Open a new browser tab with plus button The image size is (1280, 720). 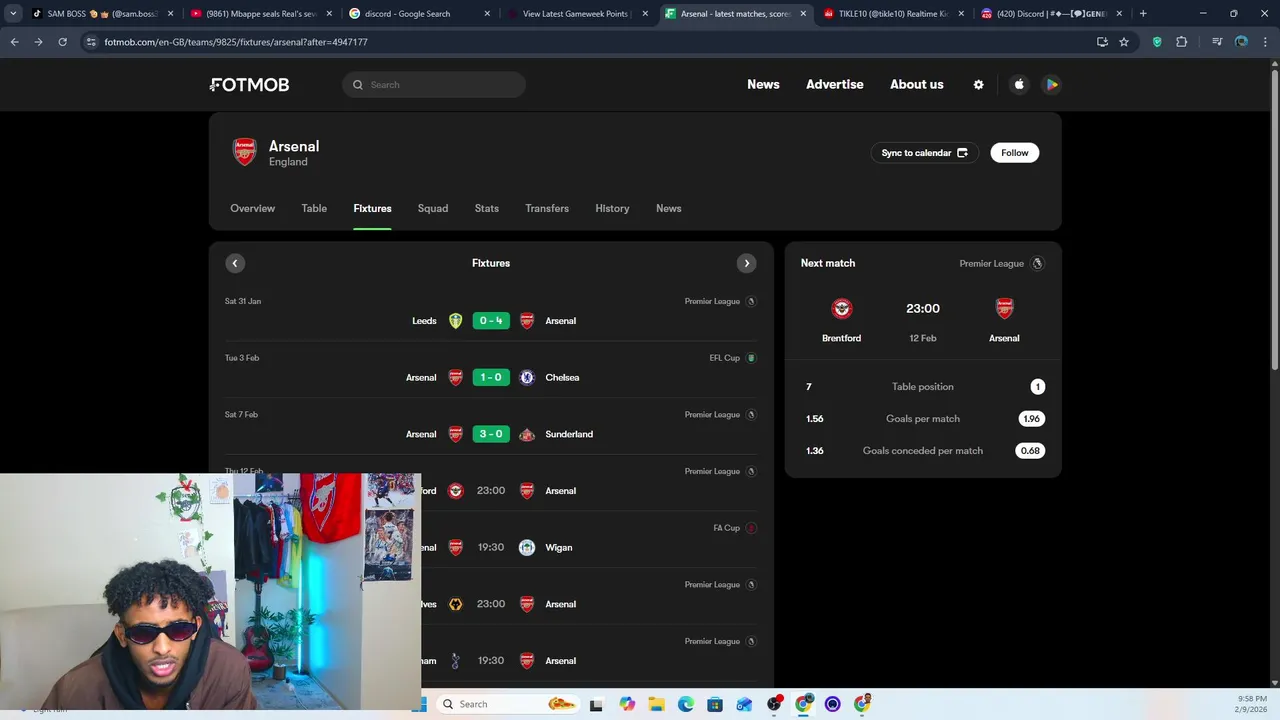(1143, 14)
